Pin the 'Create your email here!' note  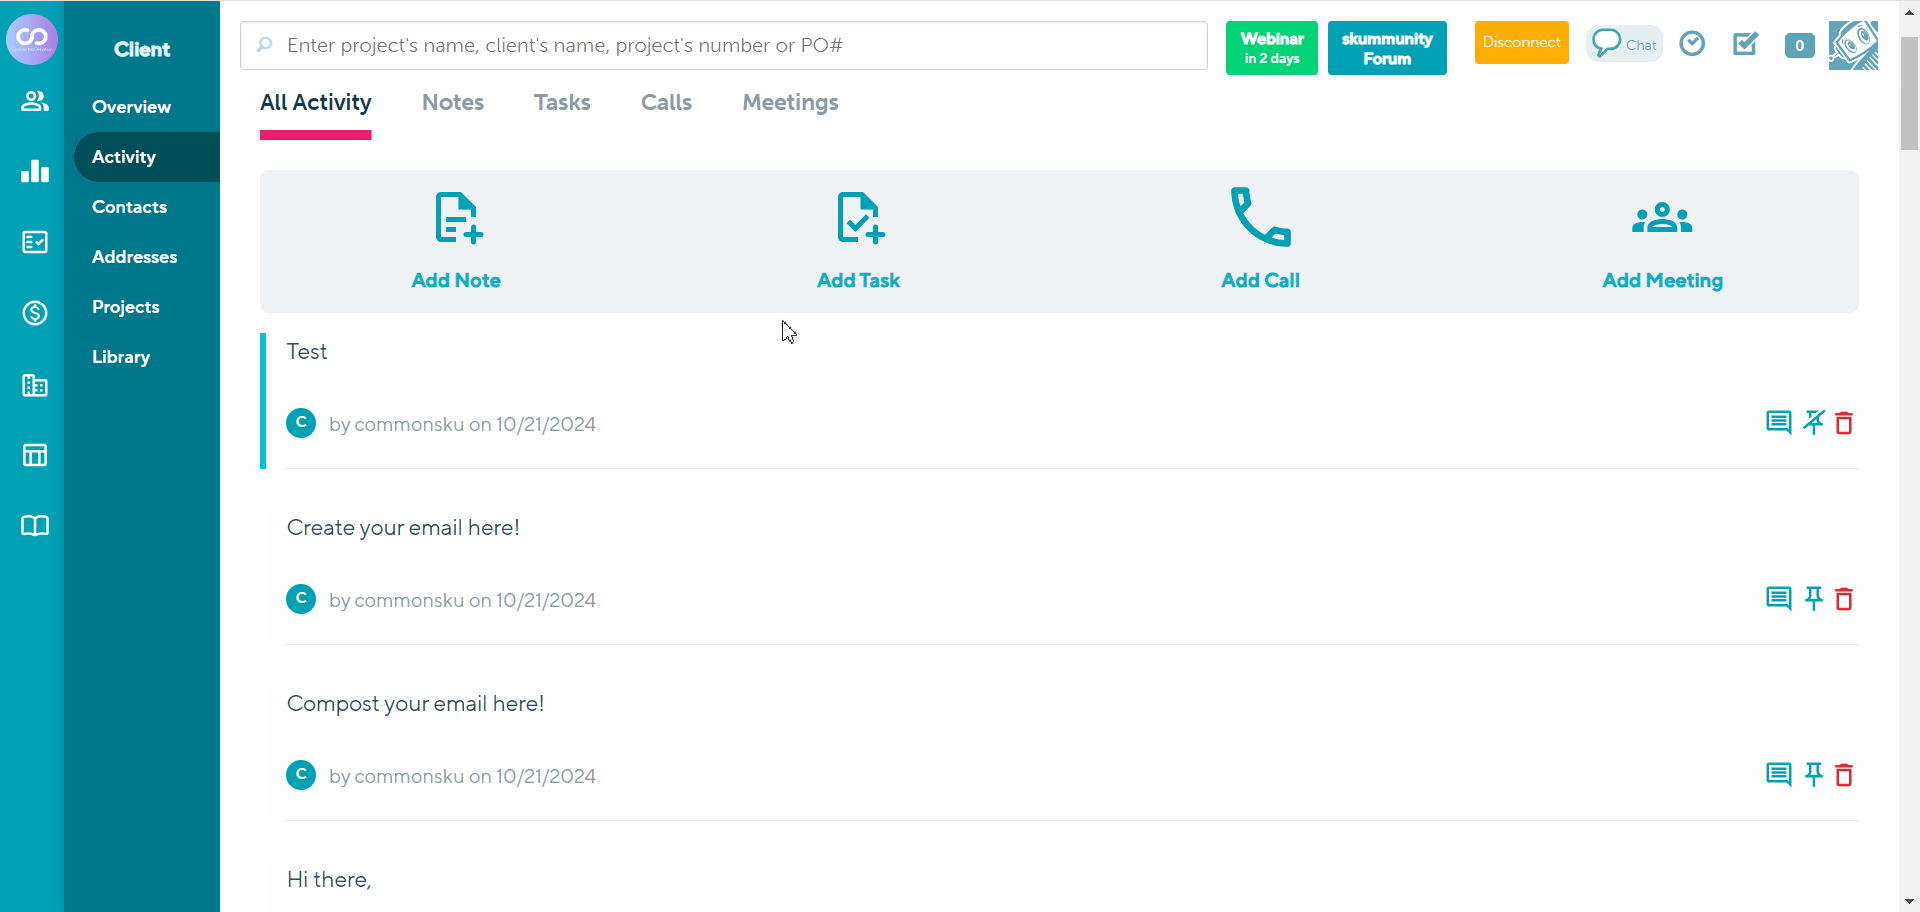(x=1813, y=599)
